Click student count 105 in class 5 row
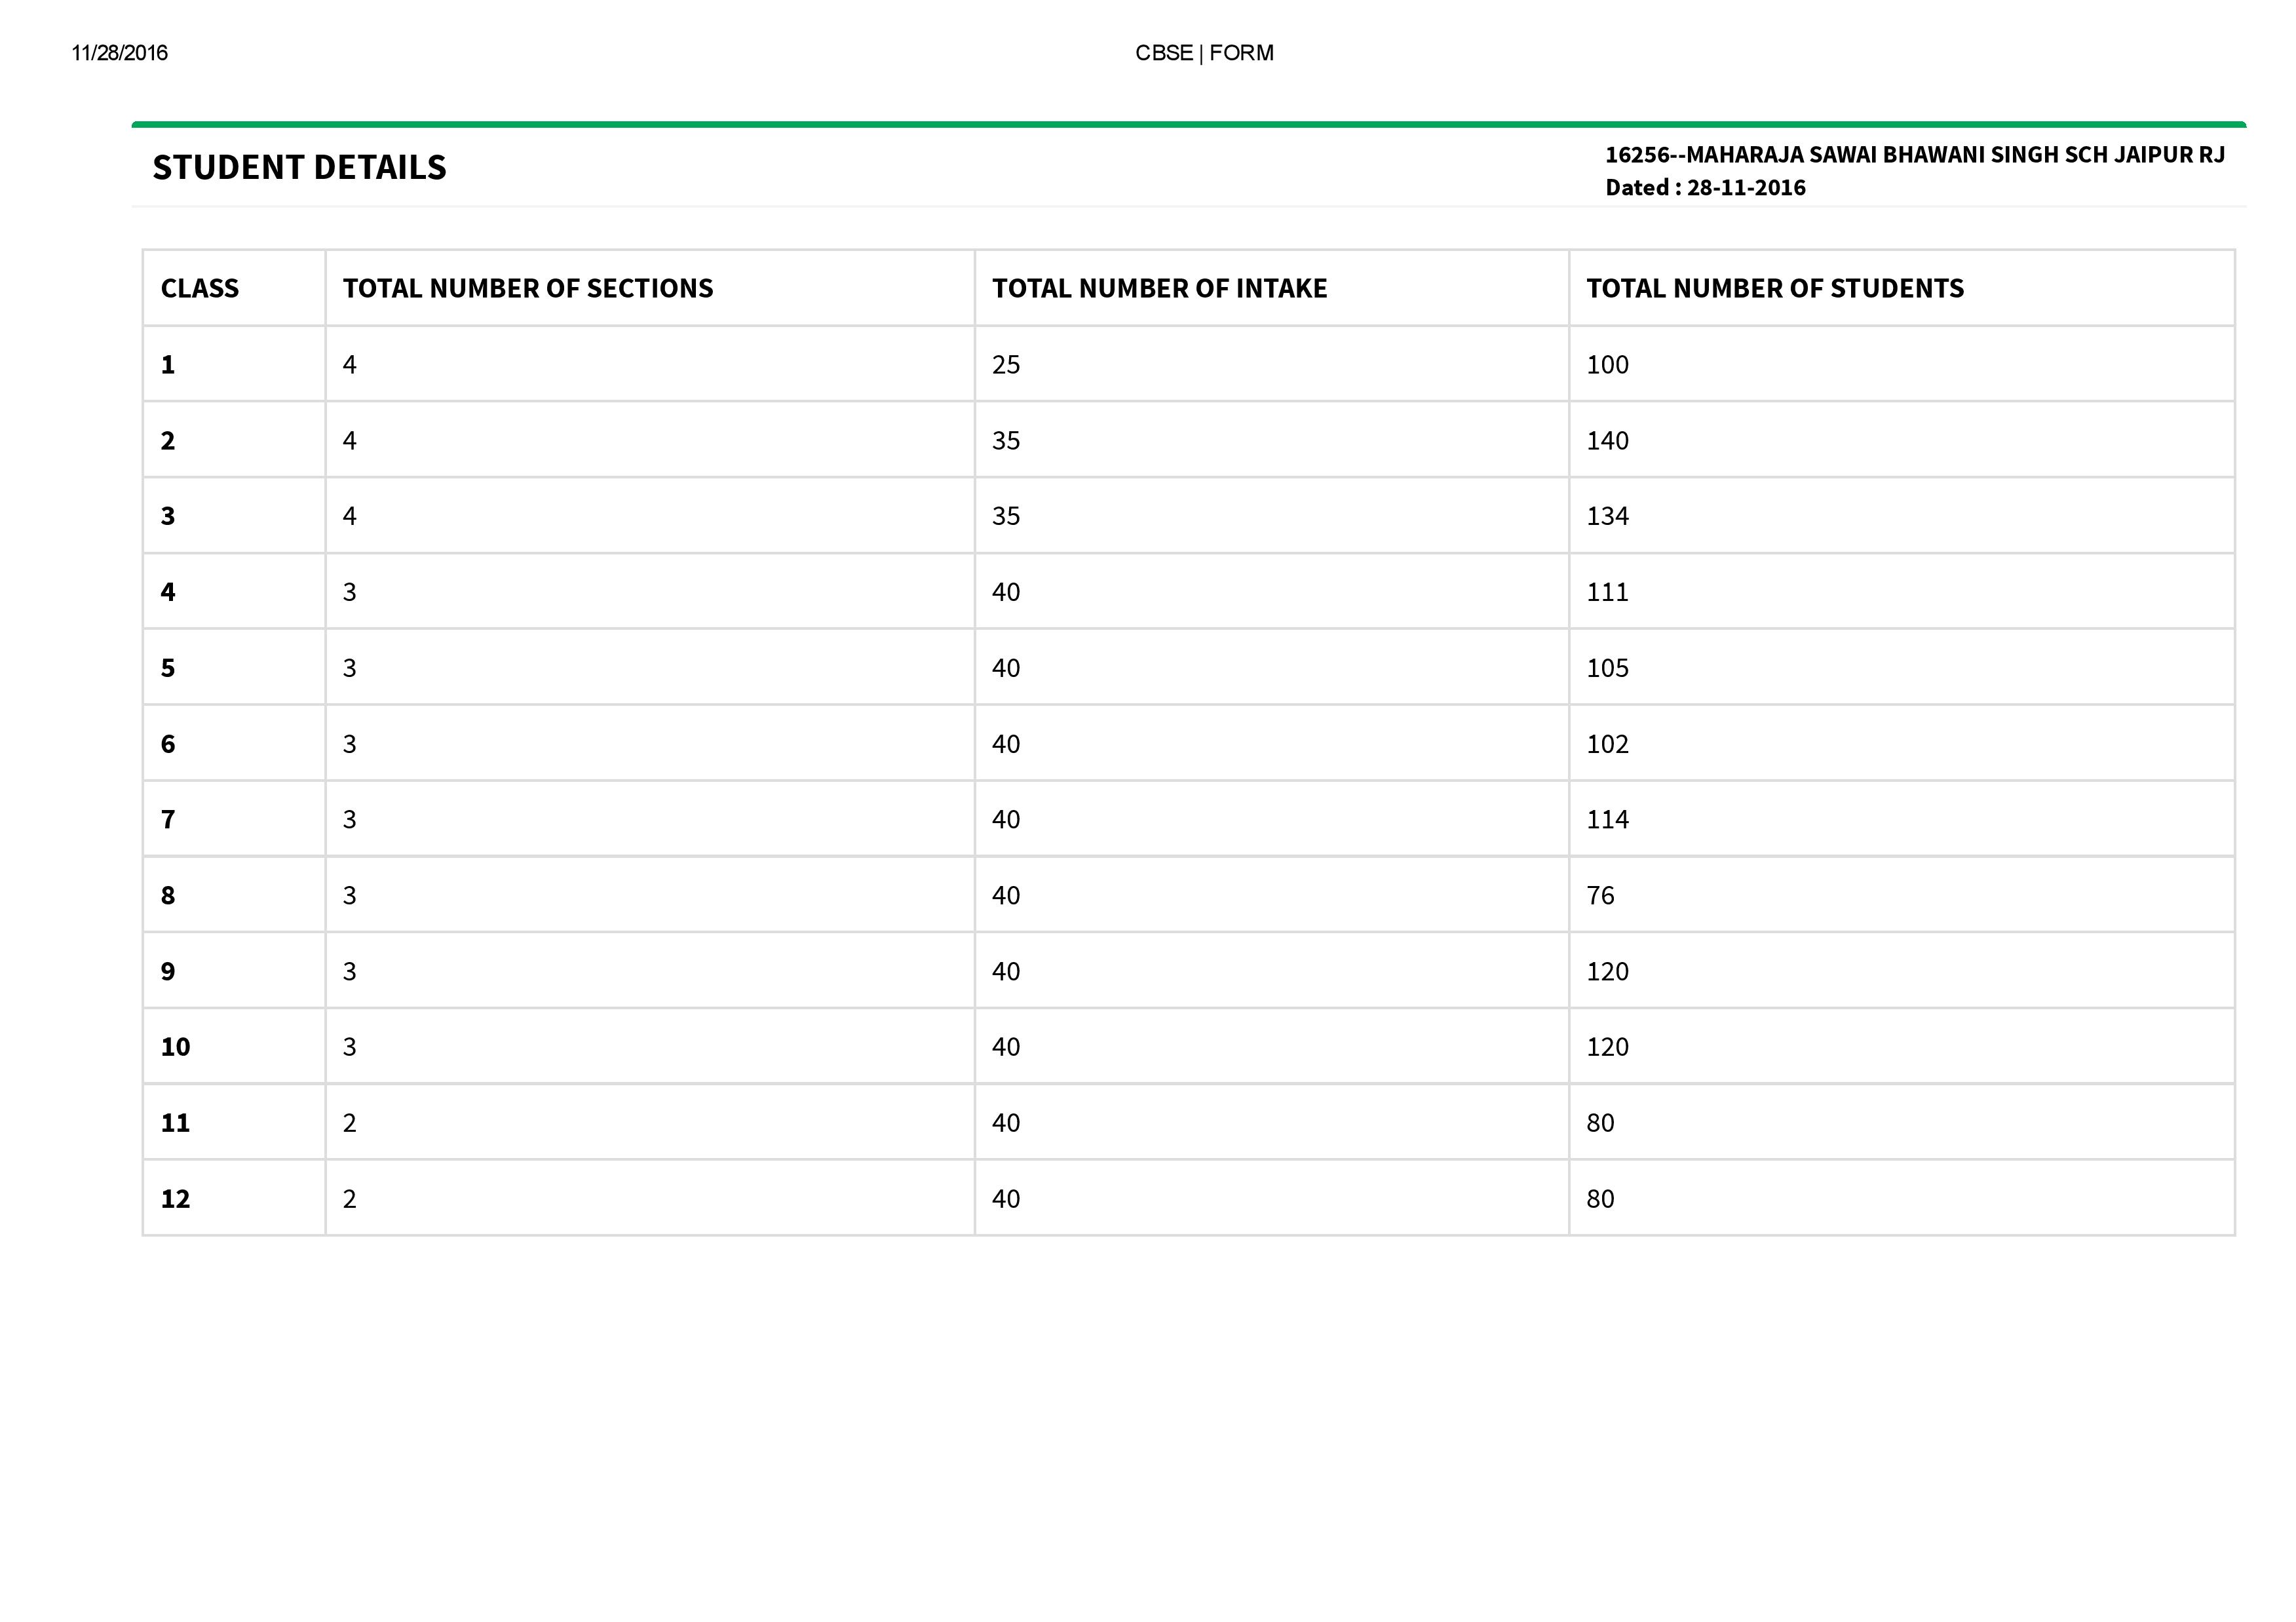The height and width of the screenshot is (1622, 2296). click(1607, 668)
